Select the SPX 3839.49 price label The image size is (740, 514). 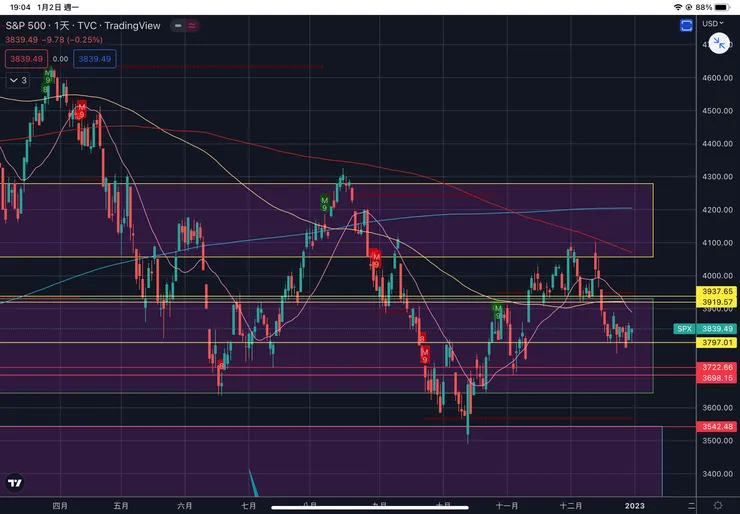coord(705,329)
